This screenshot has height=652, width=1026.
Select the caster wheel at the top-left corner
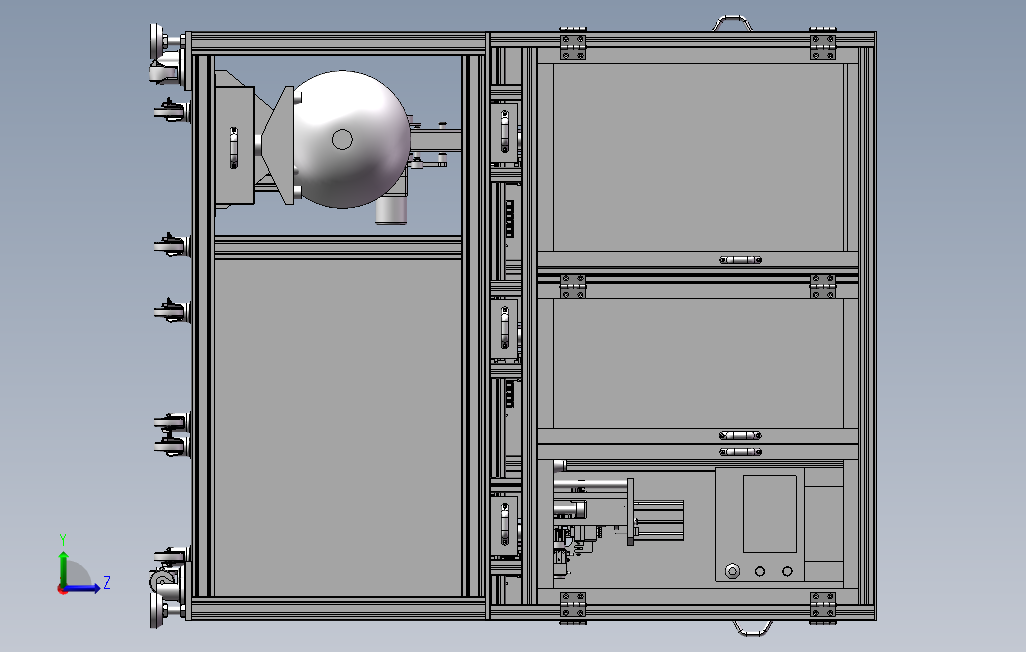164,71
